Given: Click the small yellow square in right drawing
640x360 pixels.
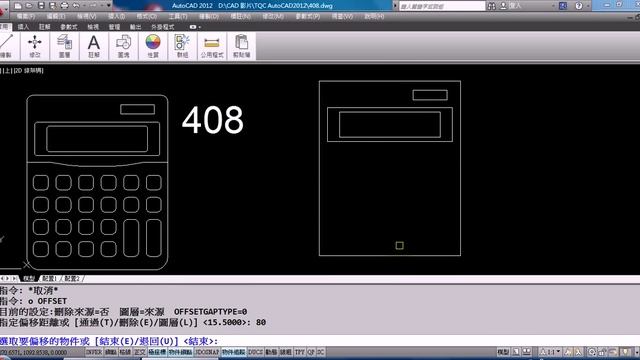Looking at the screenshot, I should [x=400, y=245].
